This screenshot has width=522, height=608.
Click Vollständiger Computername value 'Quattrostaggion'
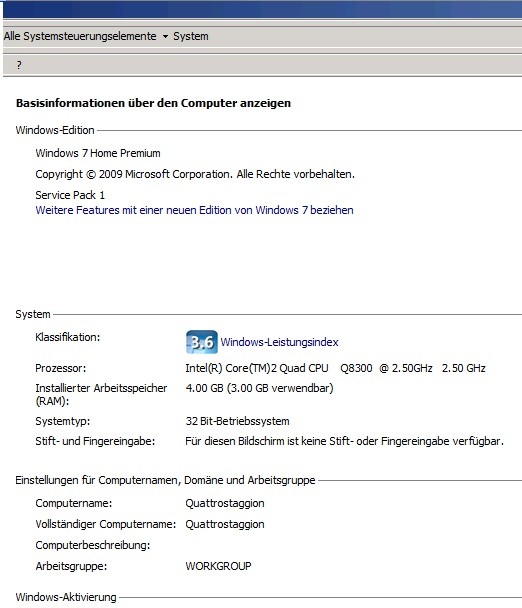225,524
